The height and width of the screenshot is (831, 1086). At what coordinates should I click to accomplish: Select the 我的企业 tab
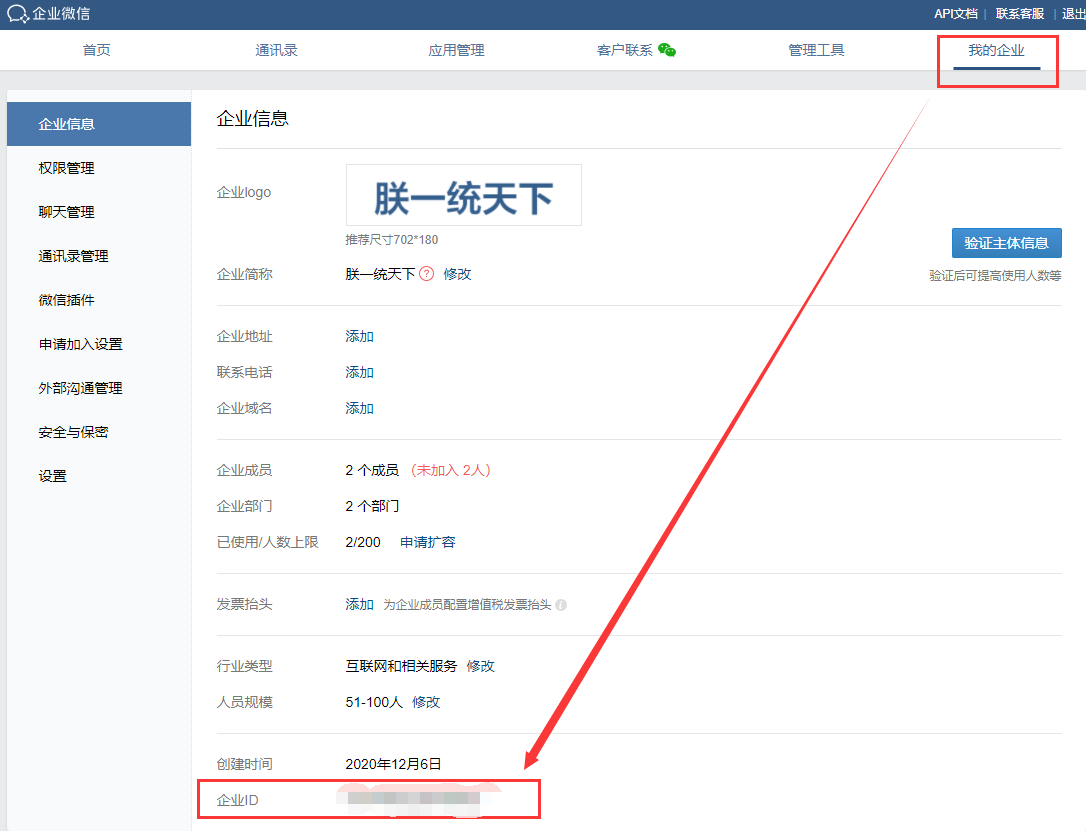(x=997, y=50)
